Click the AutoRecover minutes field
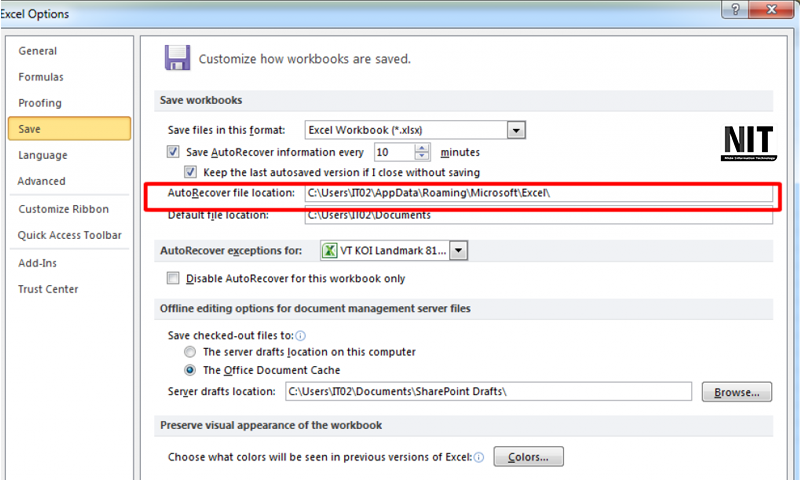This screenshot has height=480, width=800. pyautogui.click(x=395, y=152)
